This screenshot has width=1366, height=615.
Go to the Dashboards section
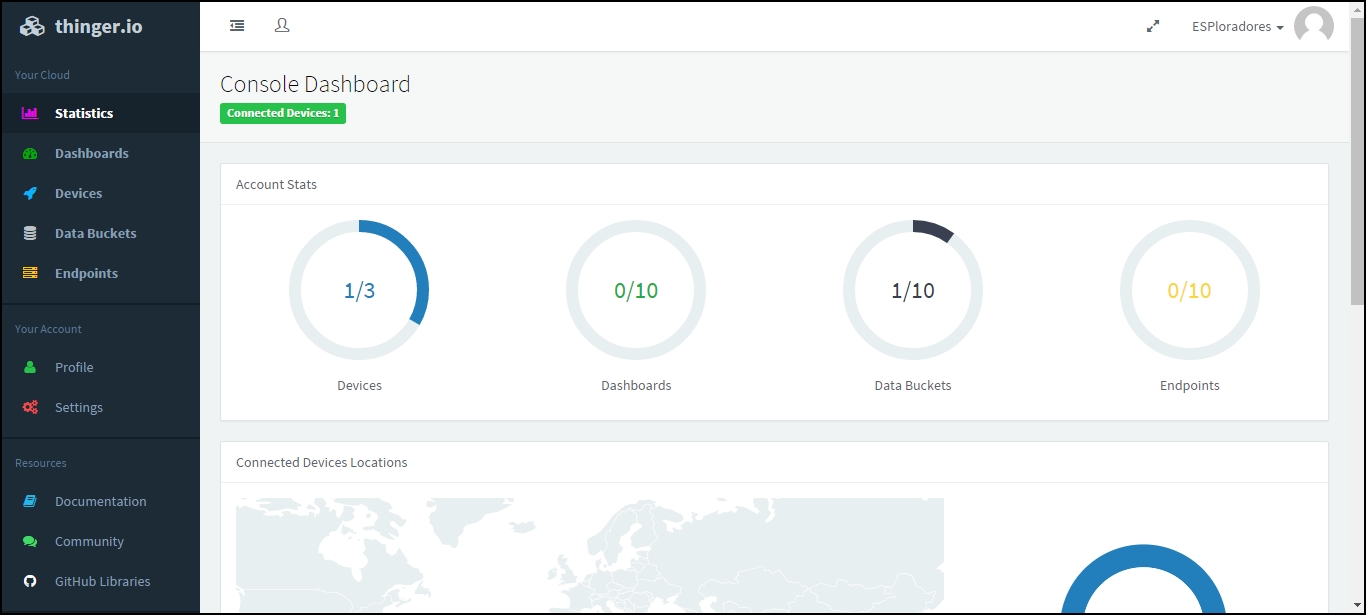(x=100, y=153)
